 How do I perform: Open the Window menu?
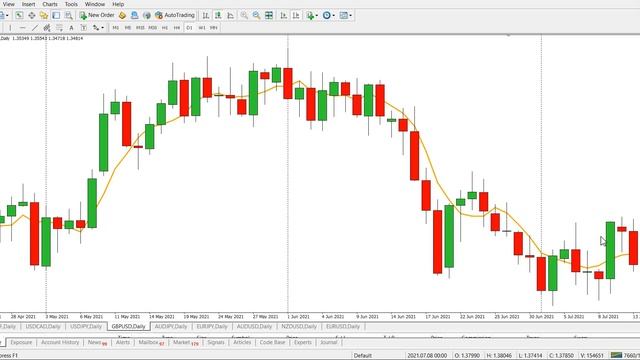pos(95,4)
